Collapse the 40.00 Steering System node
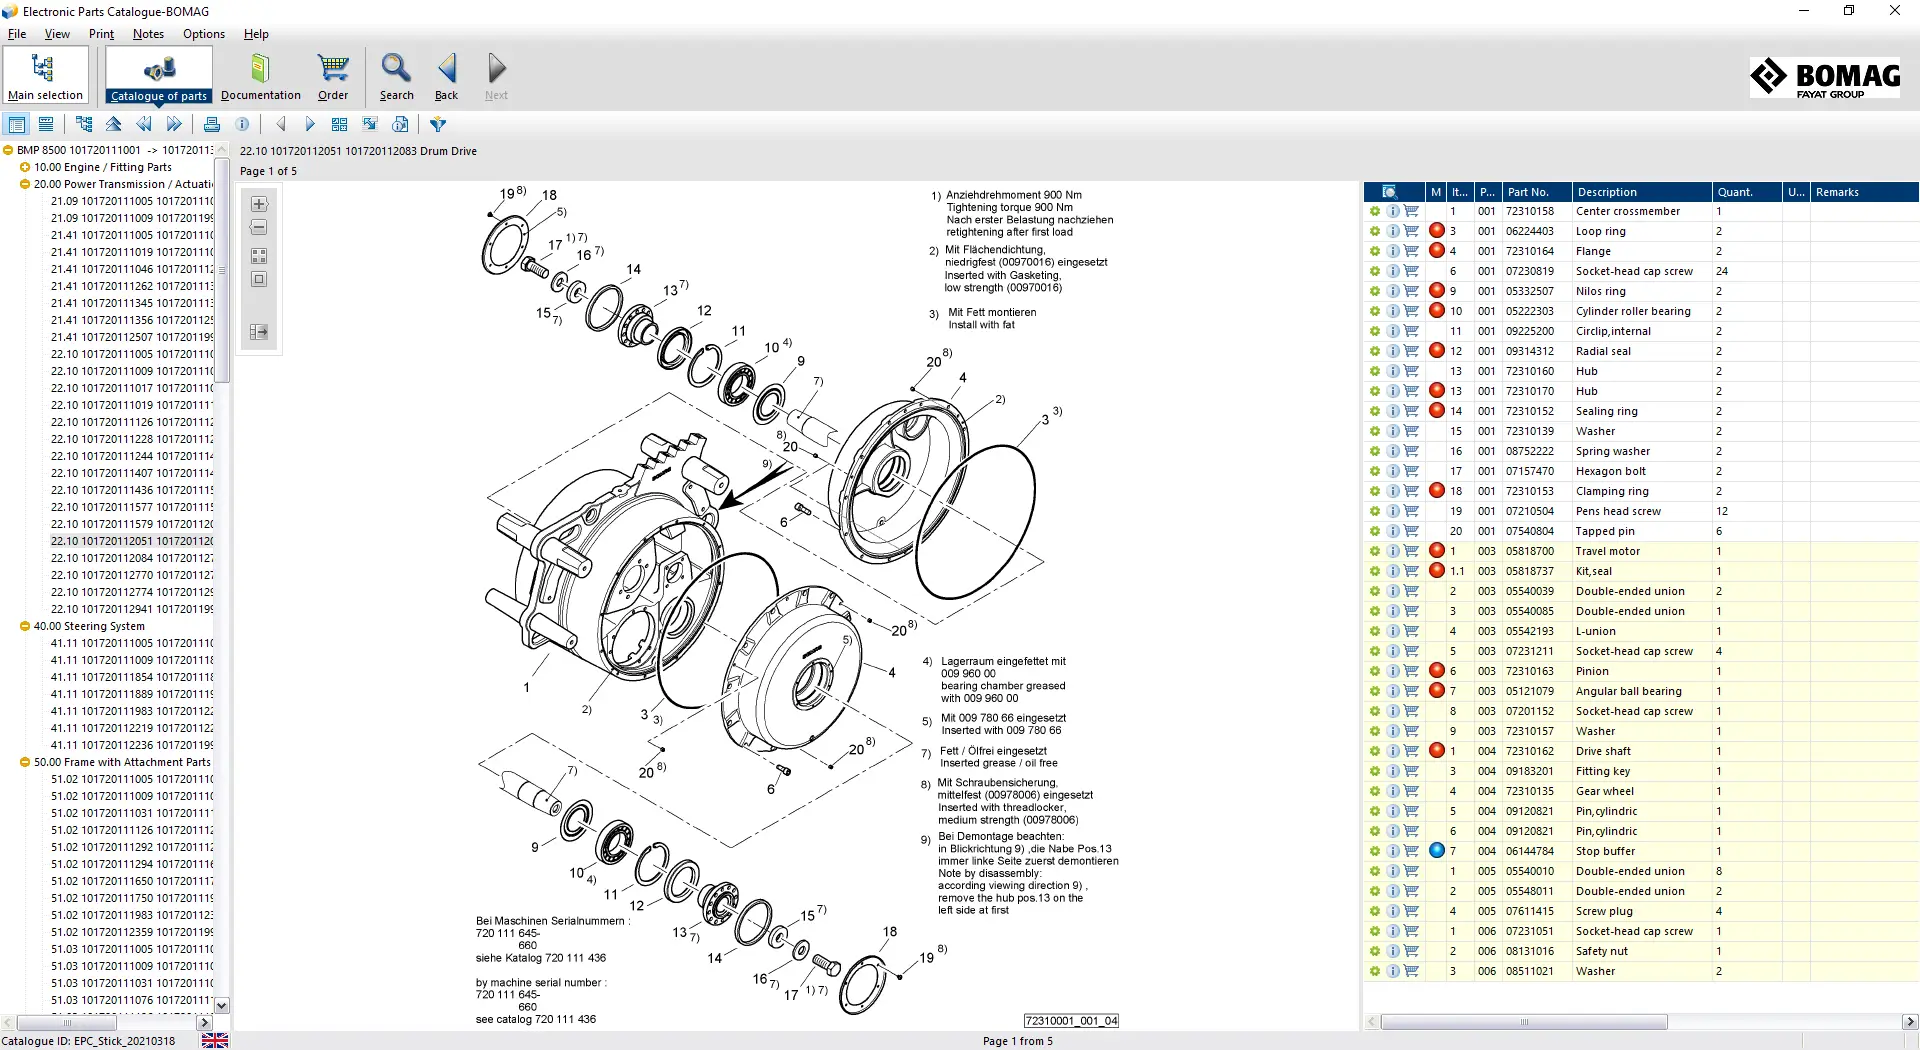The height and width of the screenshot is (1050, 1920). click(25, 627)
